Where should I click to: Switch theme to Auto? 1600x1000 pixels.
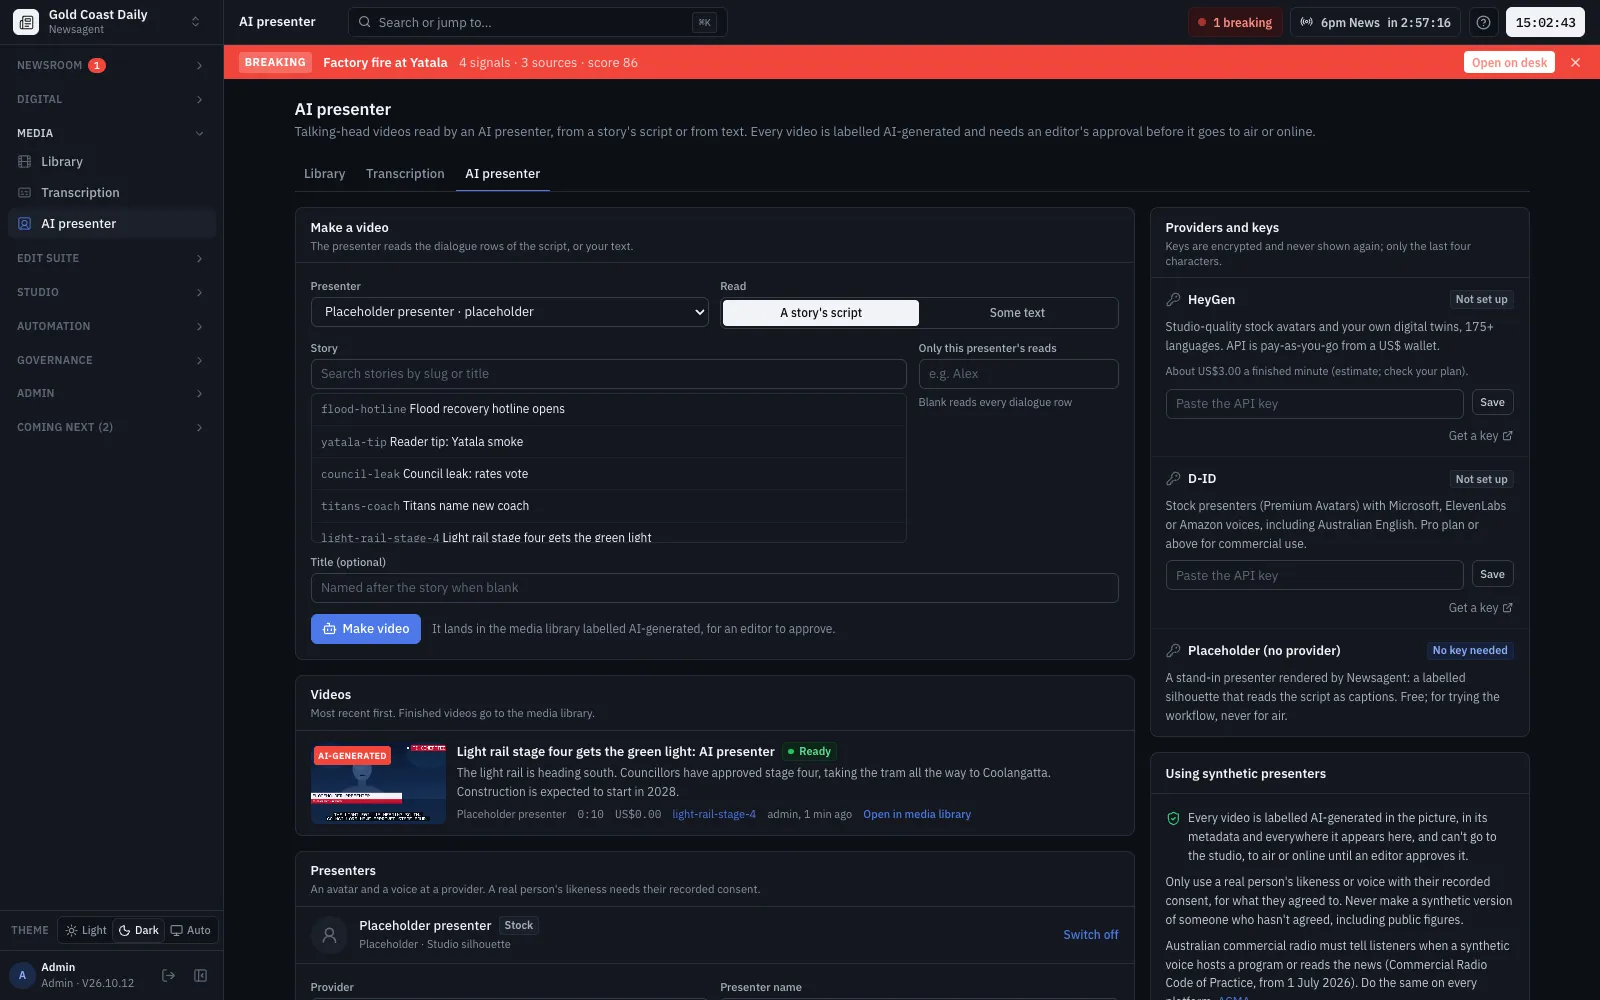(191, 930)
